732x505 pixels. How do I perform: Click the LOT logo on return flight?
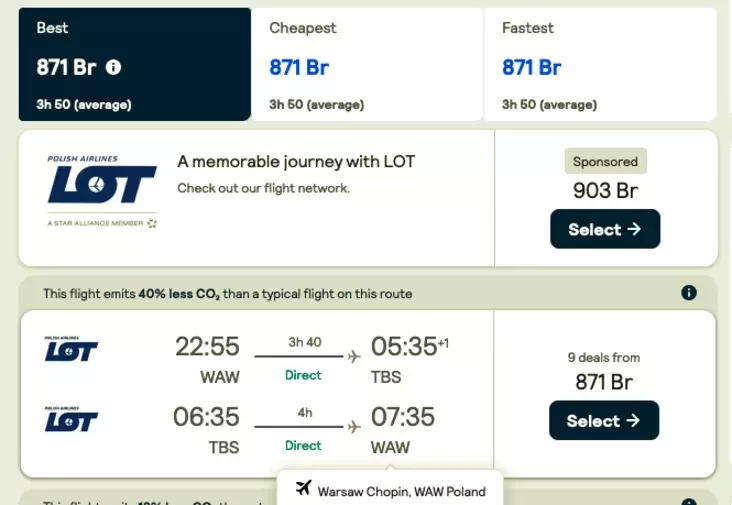tap(71, 419)
